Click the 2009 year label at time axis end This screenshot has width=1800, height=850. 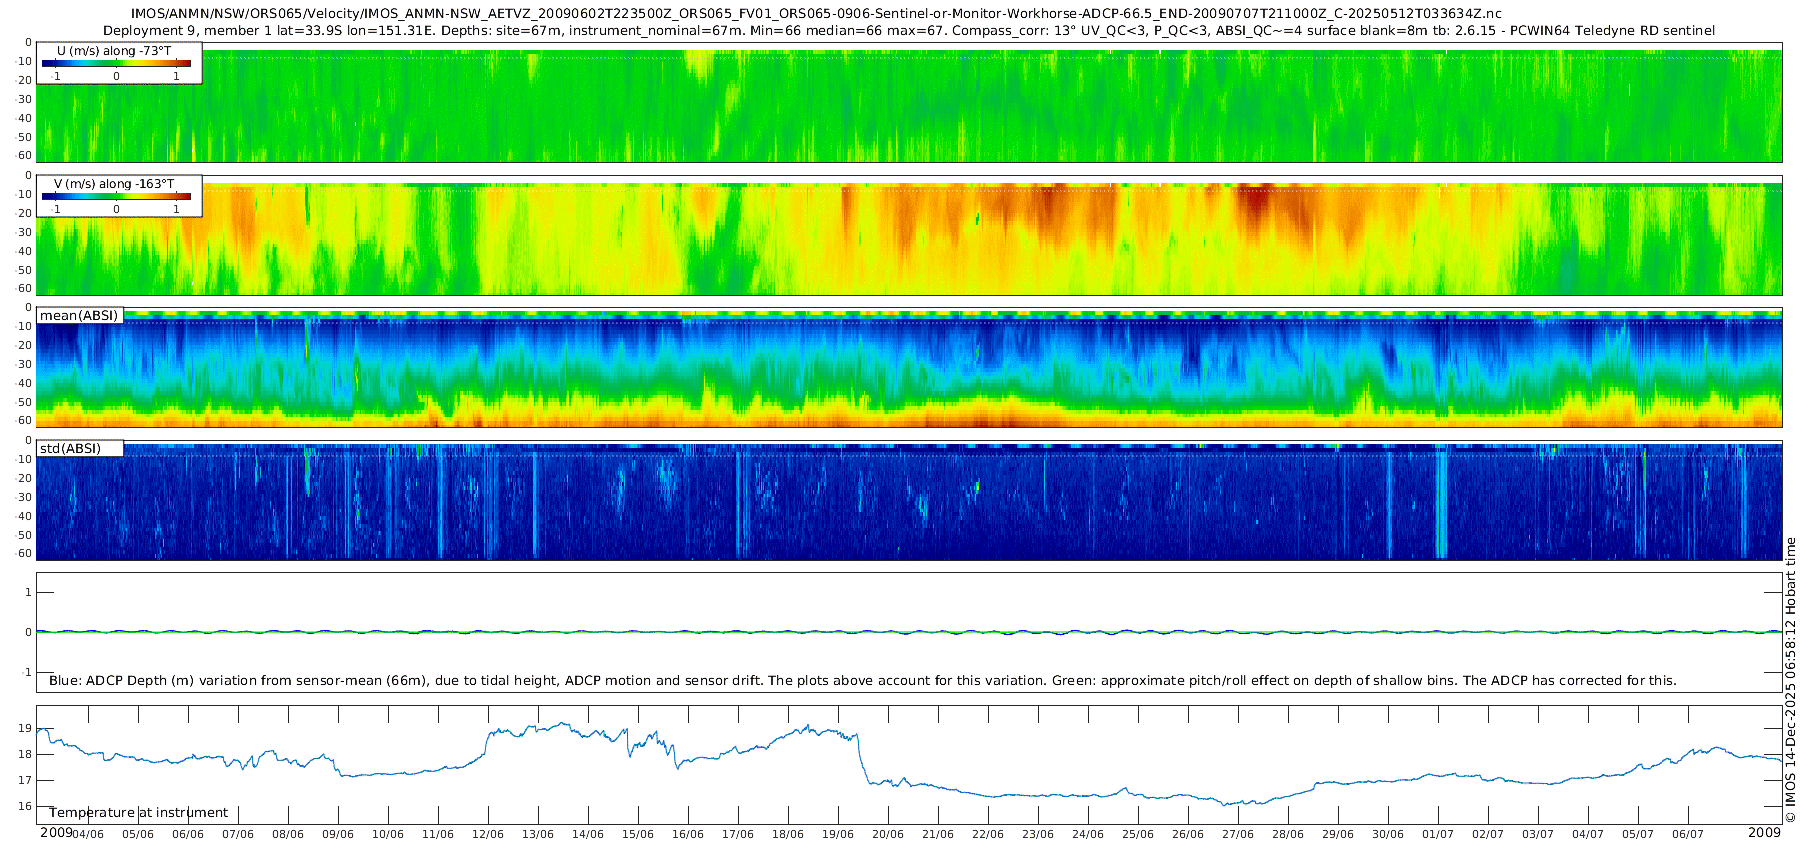1764,832
